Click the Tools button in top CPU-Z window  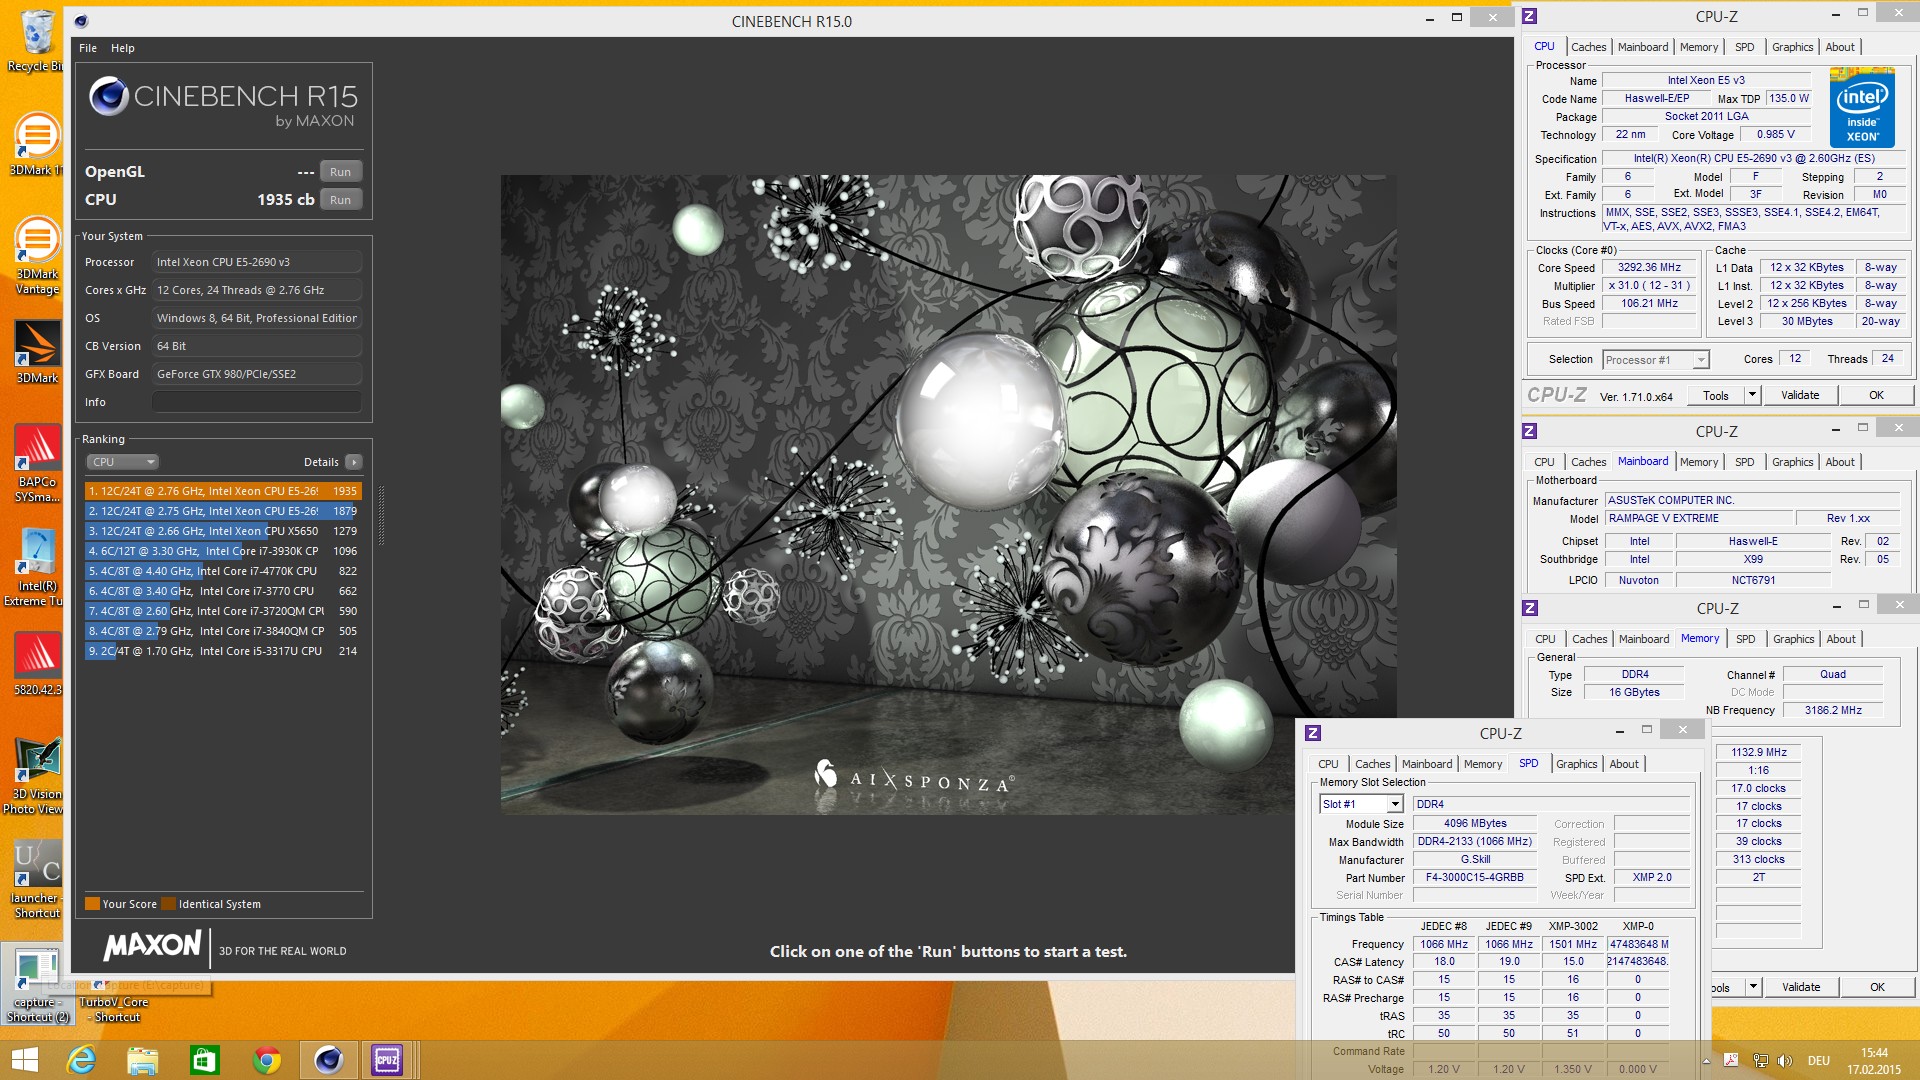coord(1716,395)
